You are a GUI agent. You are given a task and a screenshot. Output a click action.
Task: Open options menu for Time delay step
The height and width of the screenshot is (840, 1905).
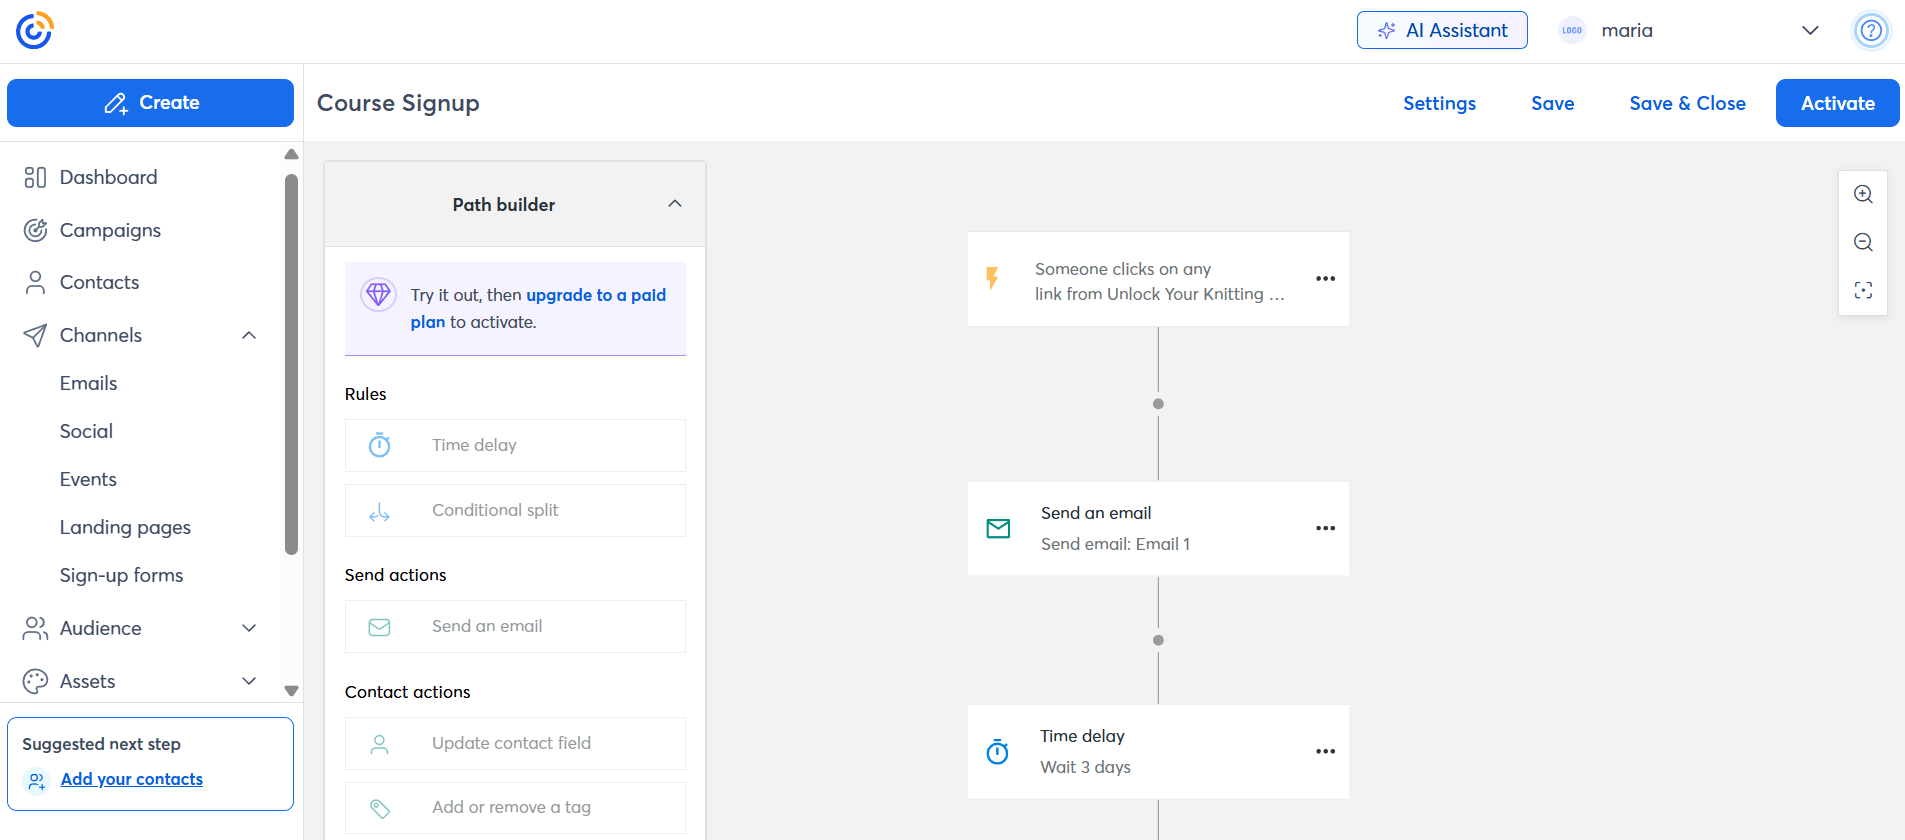click(x=1325, y=751)
